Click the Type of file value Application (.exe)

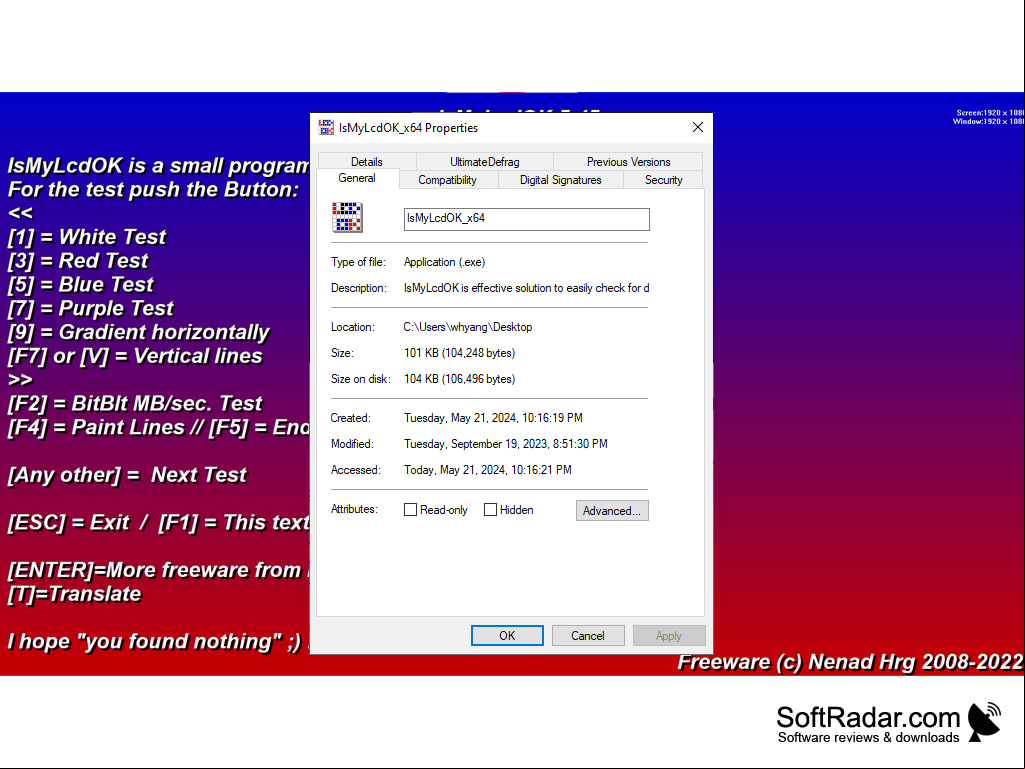point(445,262)
